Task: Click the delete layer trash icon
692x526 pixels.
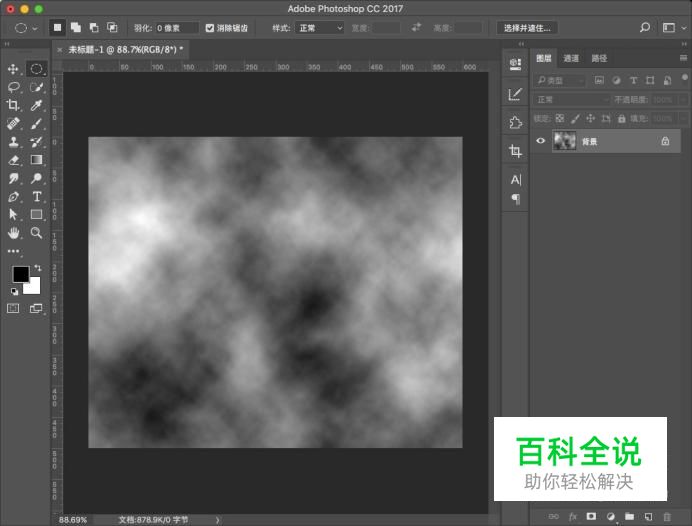Action: pyautogui.click(x=667, y=516)
